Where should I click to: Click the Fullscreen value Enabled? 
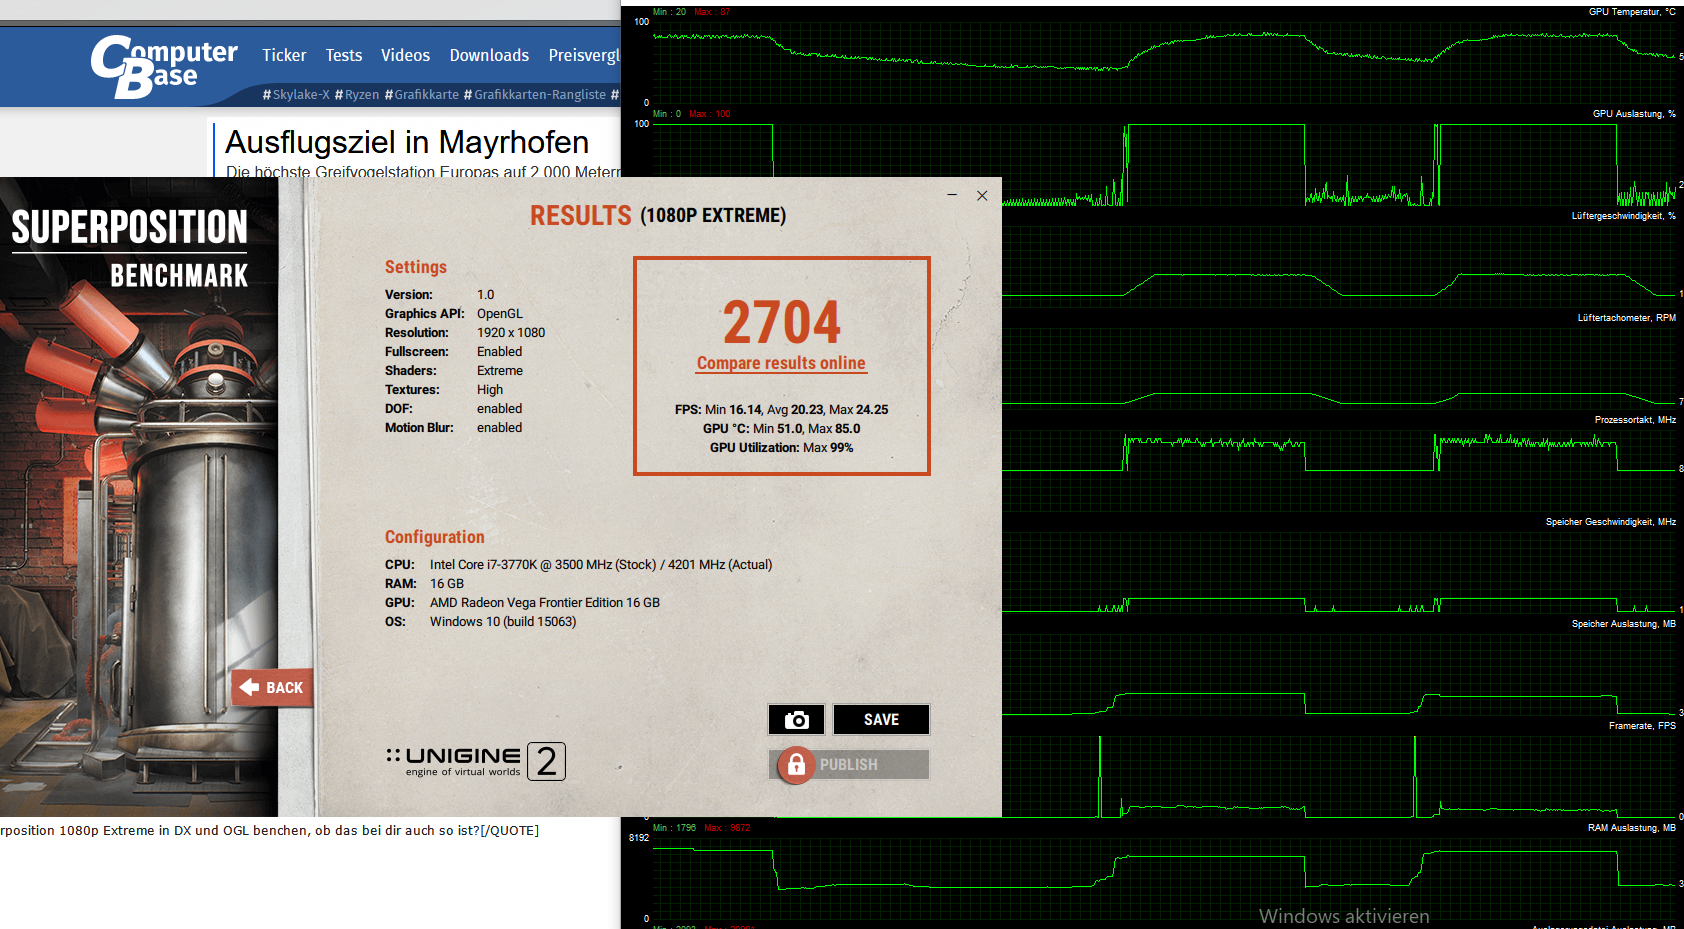tap(500, 351)
